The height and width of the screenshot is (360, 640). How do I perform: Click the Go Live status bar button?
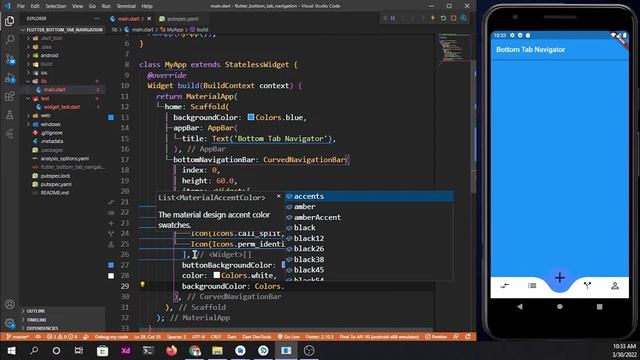289,337
